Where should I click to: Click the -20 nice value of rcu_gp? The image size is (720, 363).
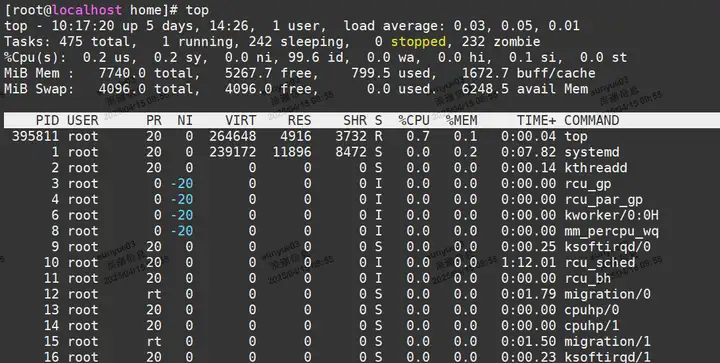[182, 184]
